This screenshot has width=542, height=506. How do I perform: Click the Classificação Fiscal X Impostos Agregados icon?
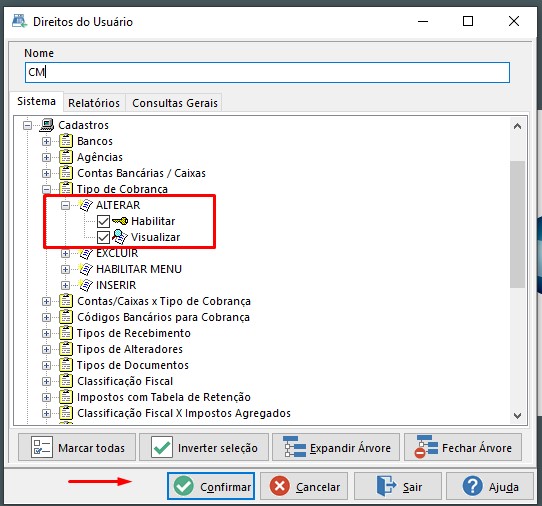66,413
